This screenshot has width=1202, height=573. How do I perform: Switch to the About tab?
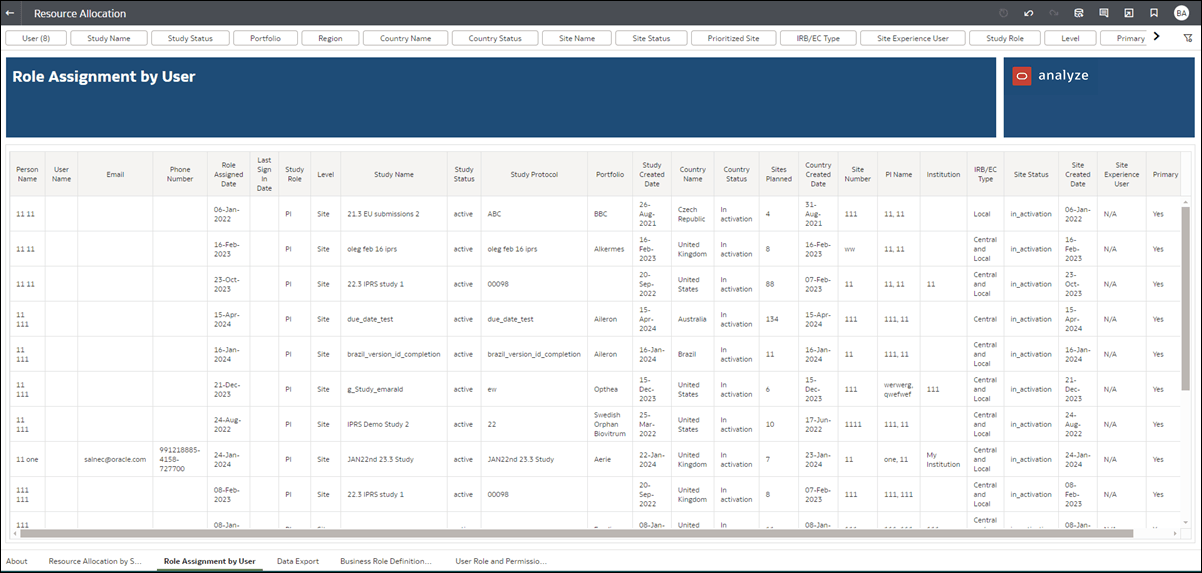(17, 561)
